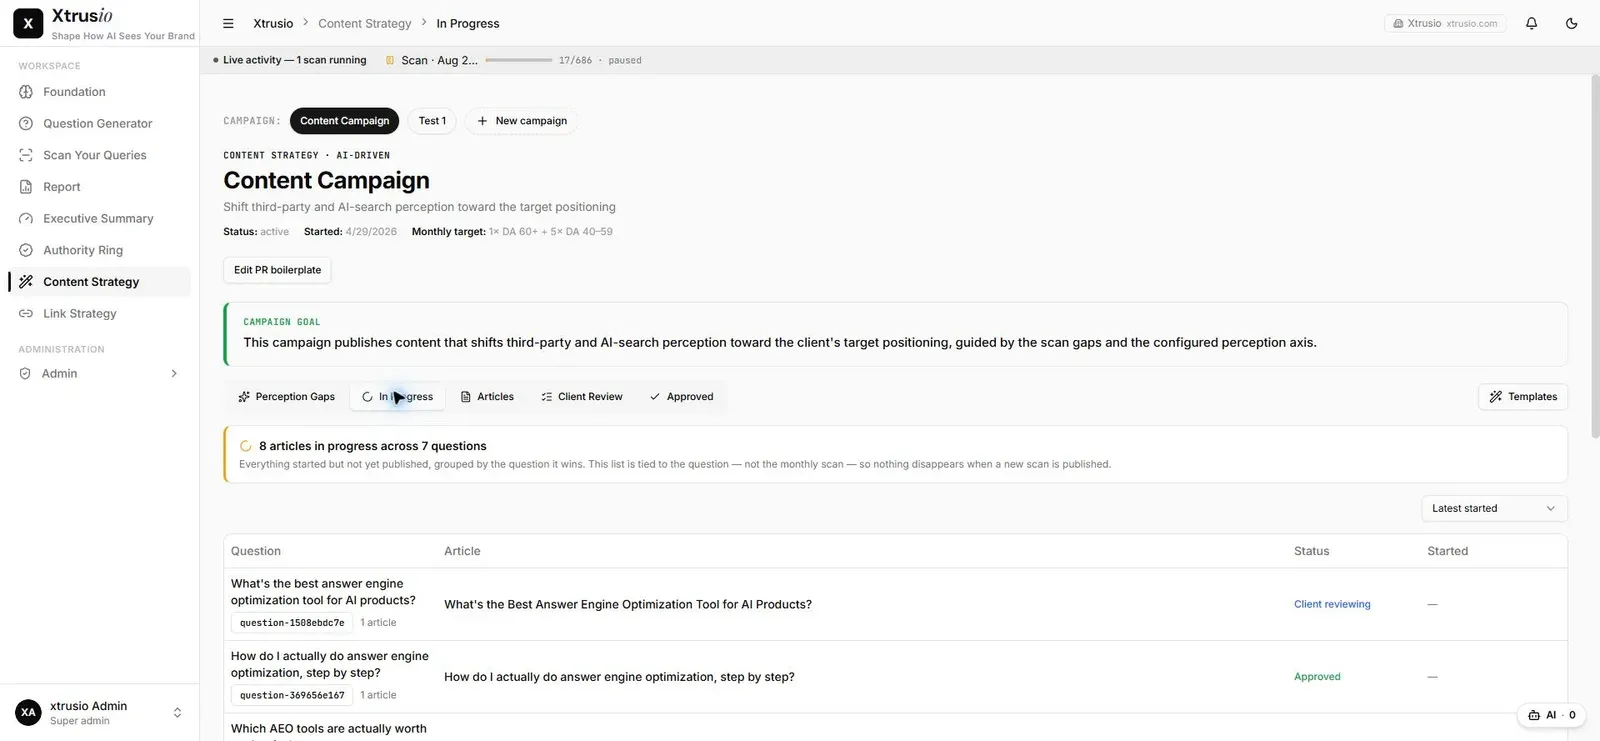This screenshot has width=1600, height=741.
Task: Open Authority Ring page
Action: (x=99, y=250)
